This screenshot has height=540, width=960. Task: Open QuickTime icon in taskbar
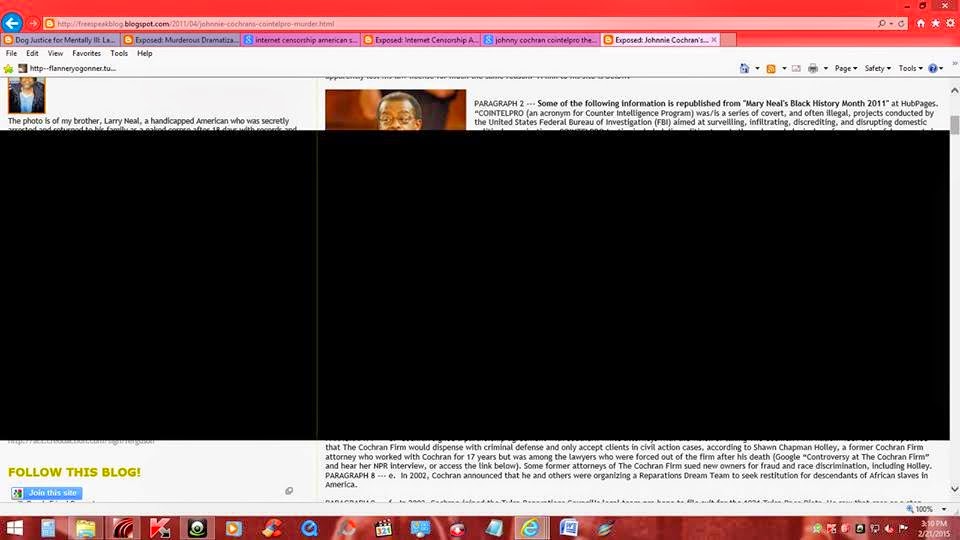(309, 528)
